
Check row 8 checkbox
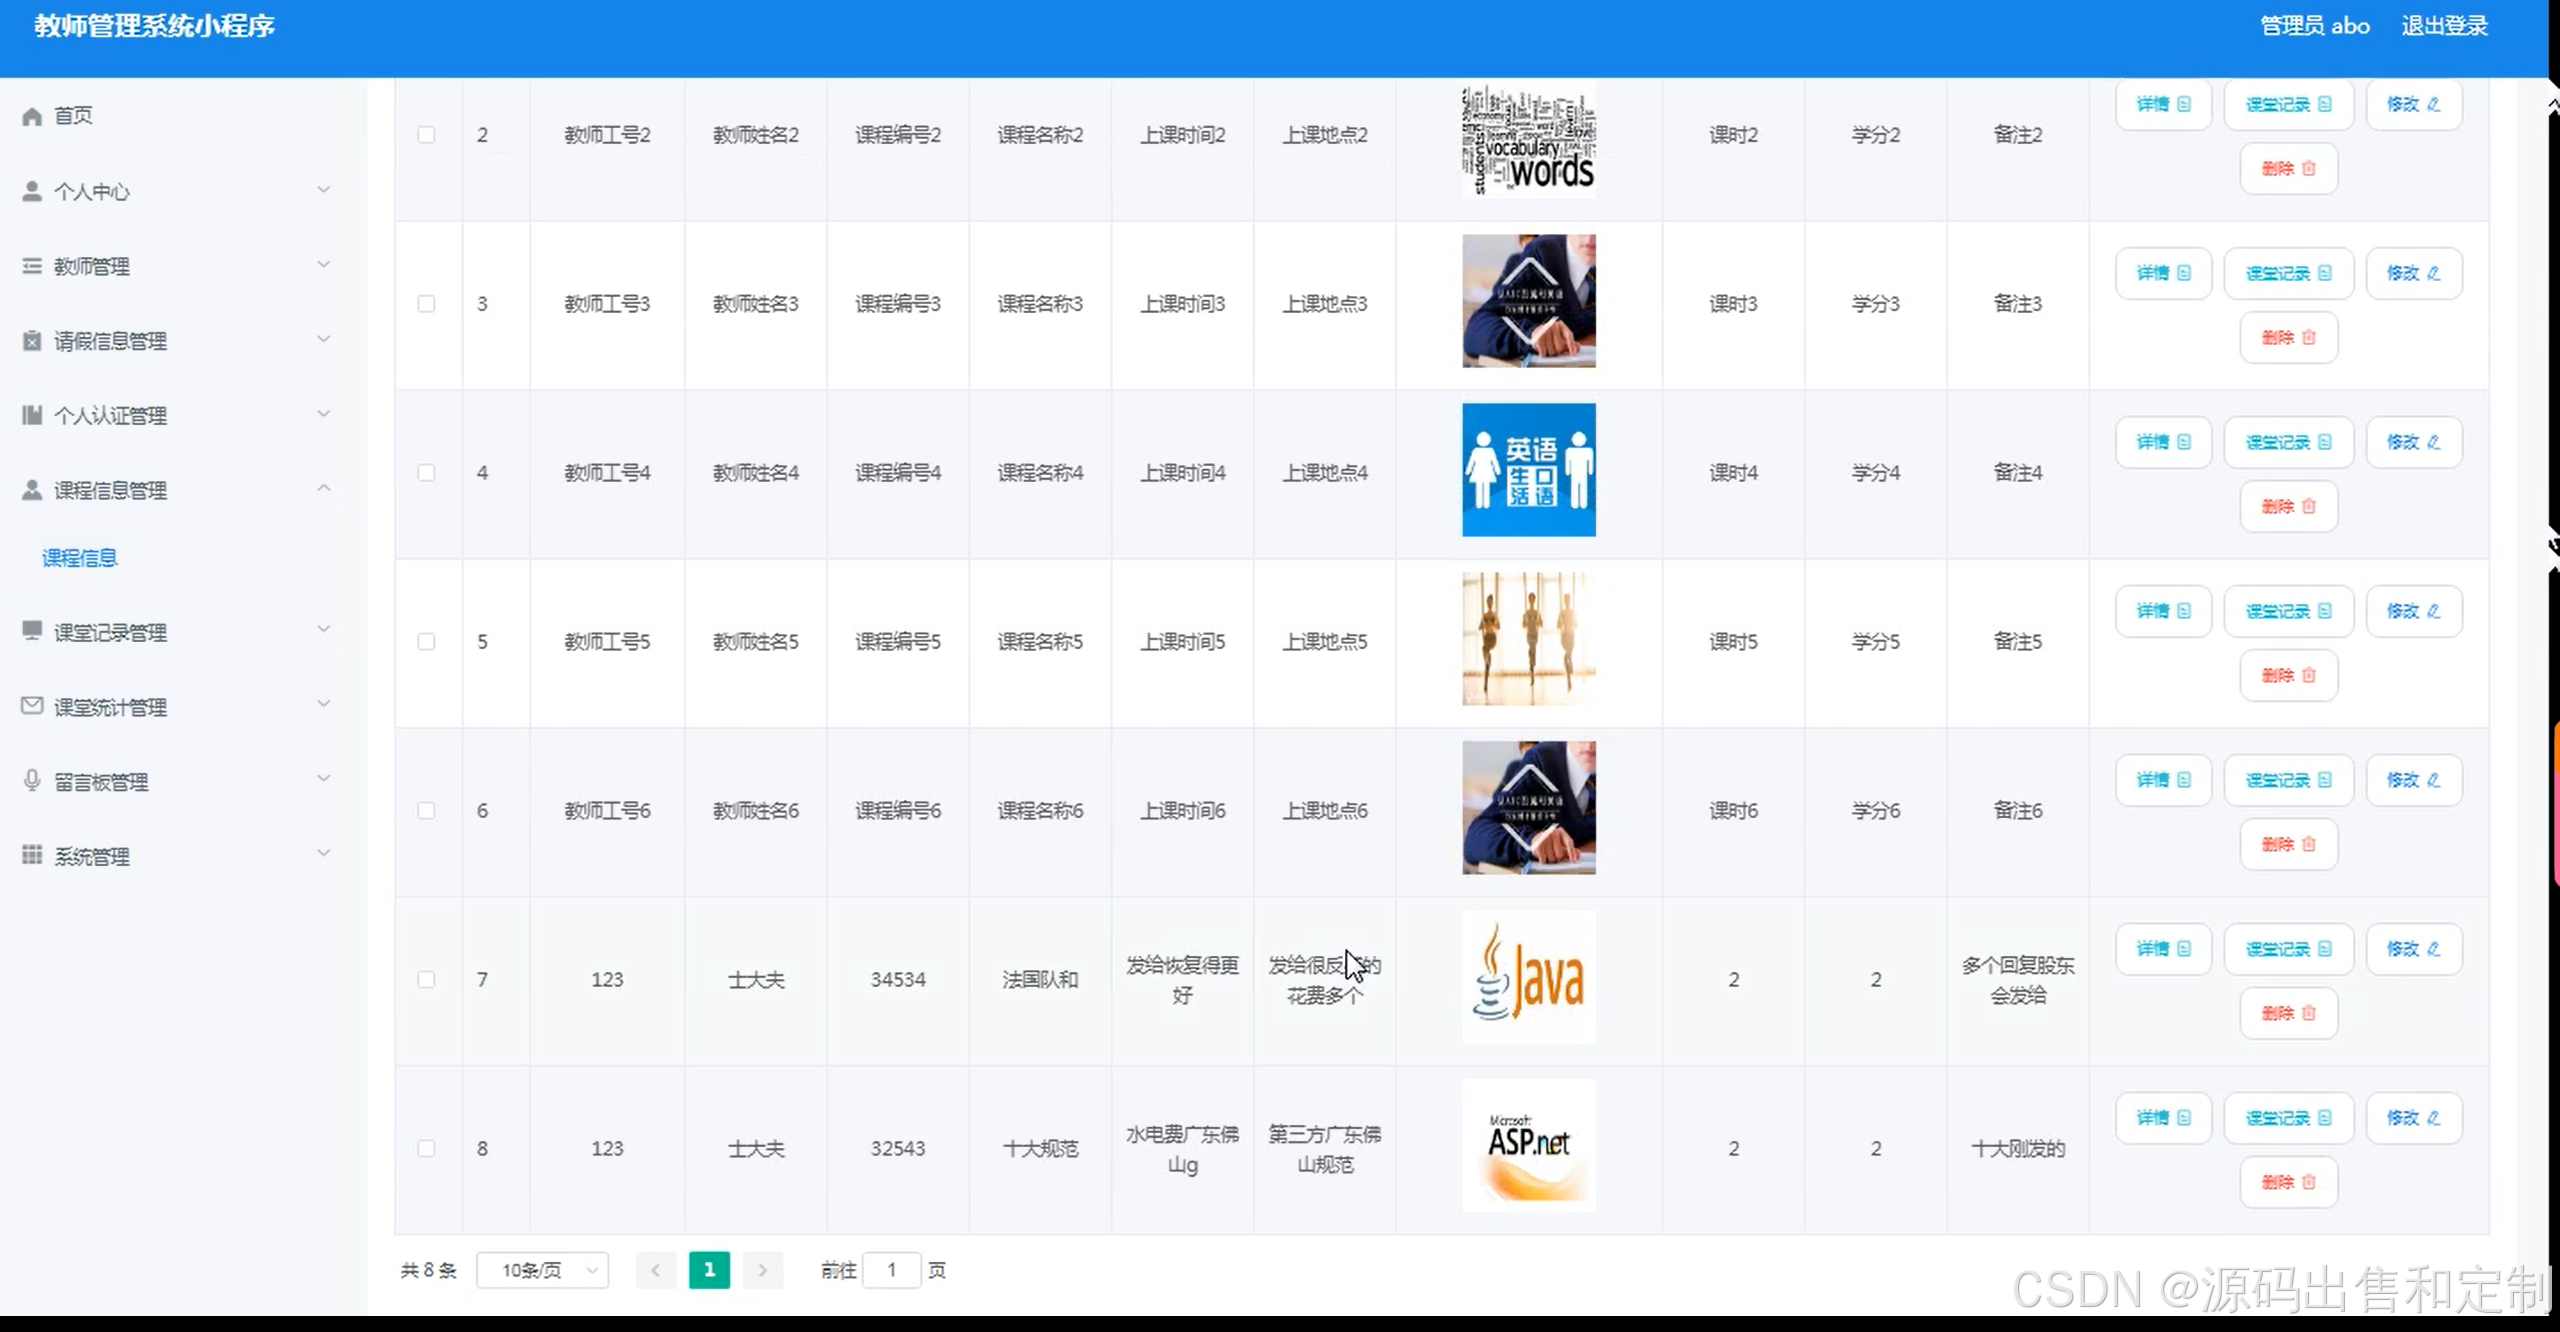[x=426, y=1149]
